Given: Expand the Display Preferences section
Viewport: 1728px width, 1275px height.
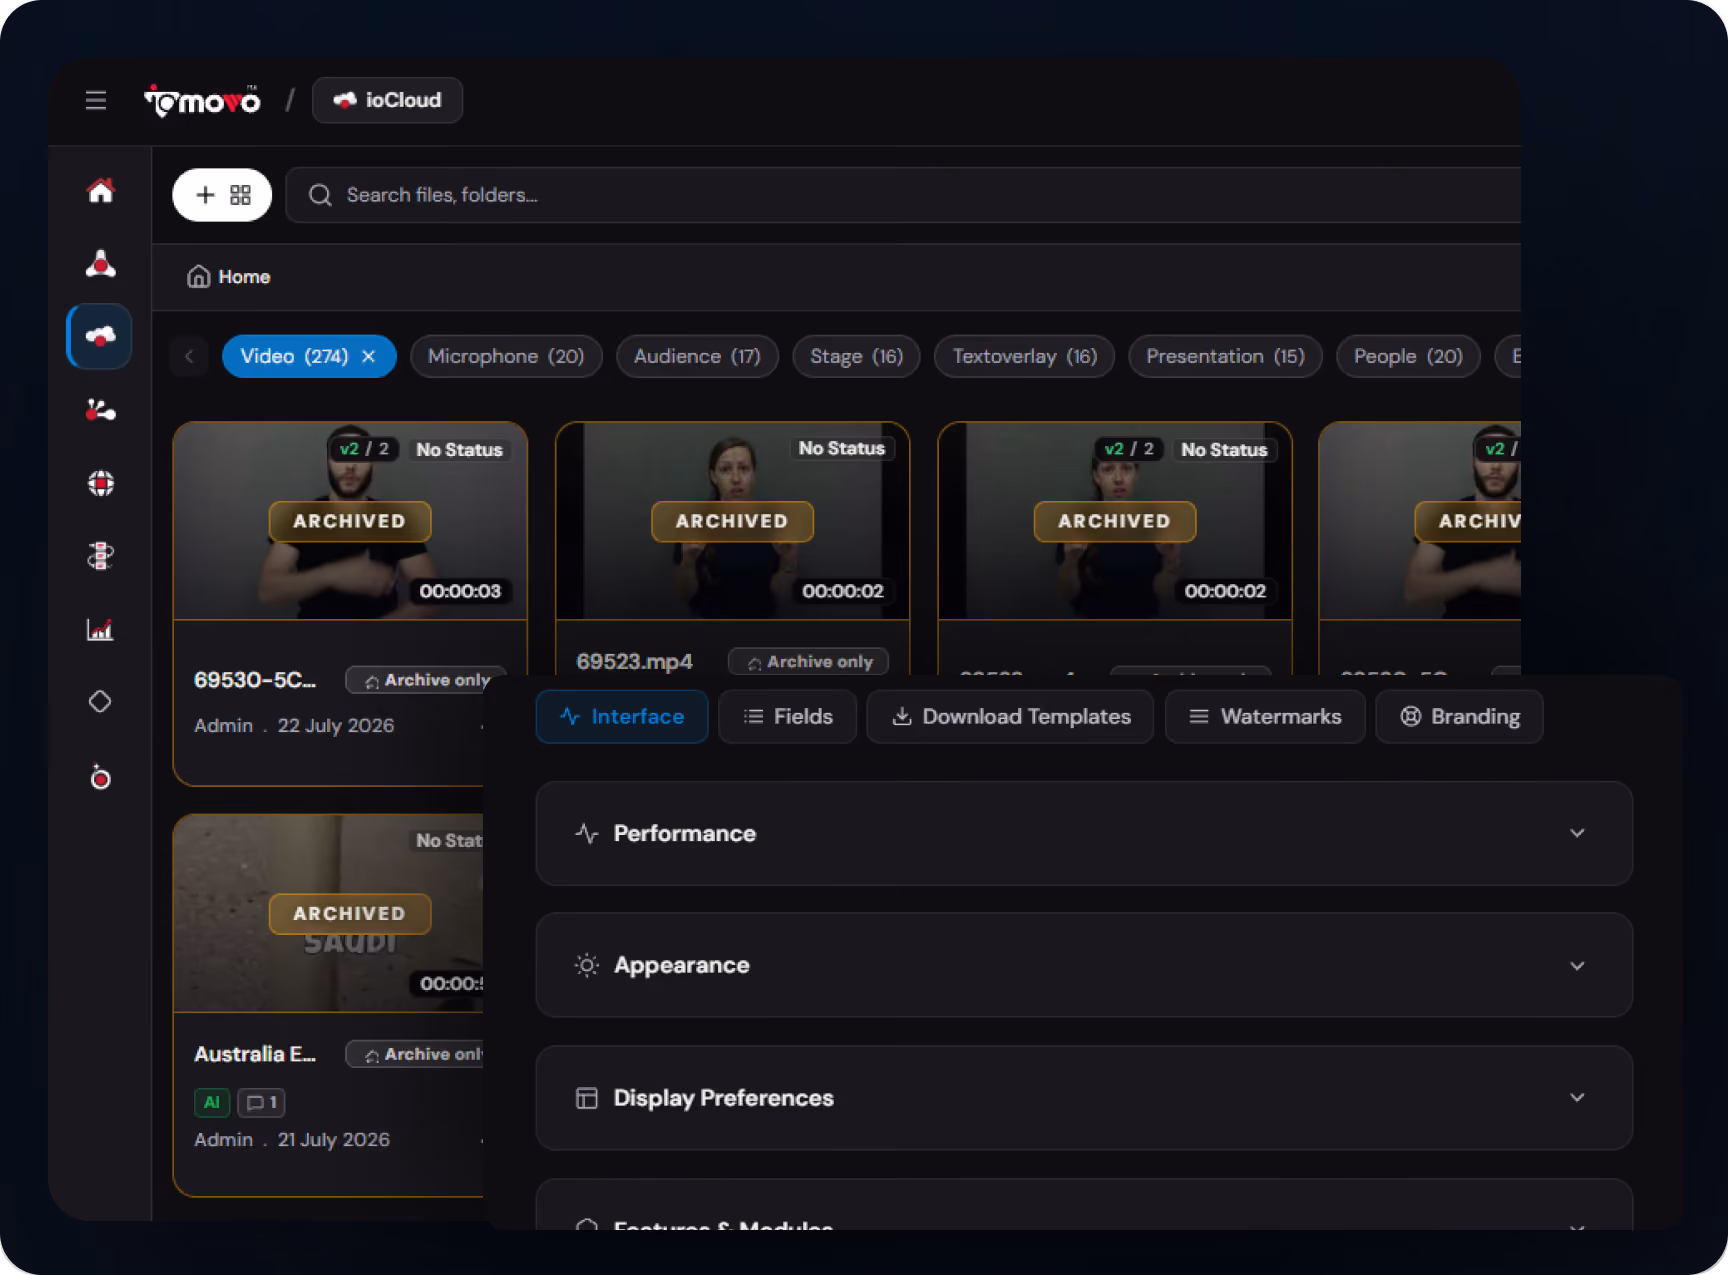Looking at the screenshot, I should click(1084, 1098).
